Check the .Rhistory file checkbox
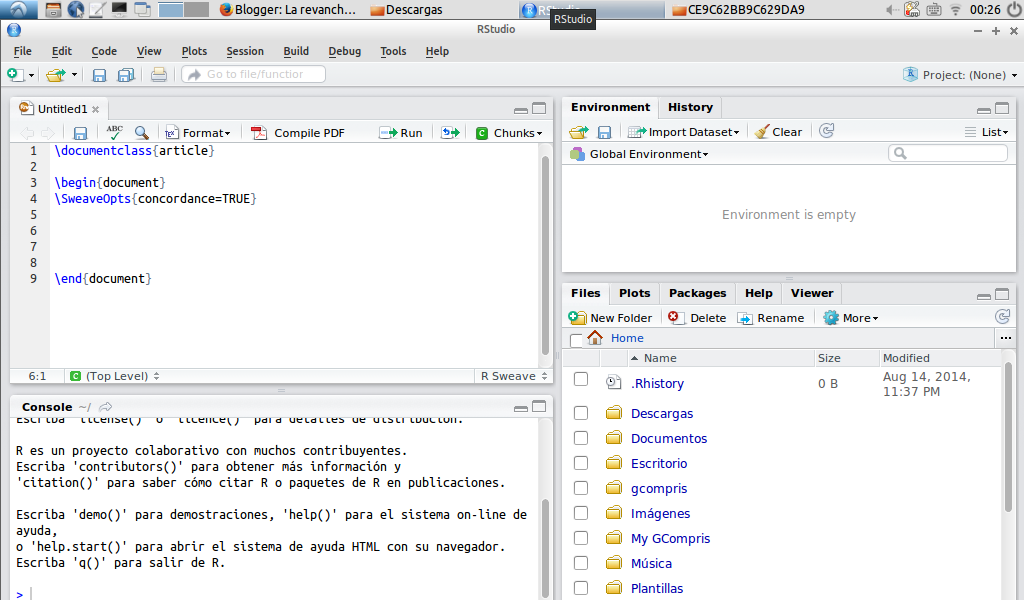The width and height of the screenshot is (1024, 600). [581, 382]
